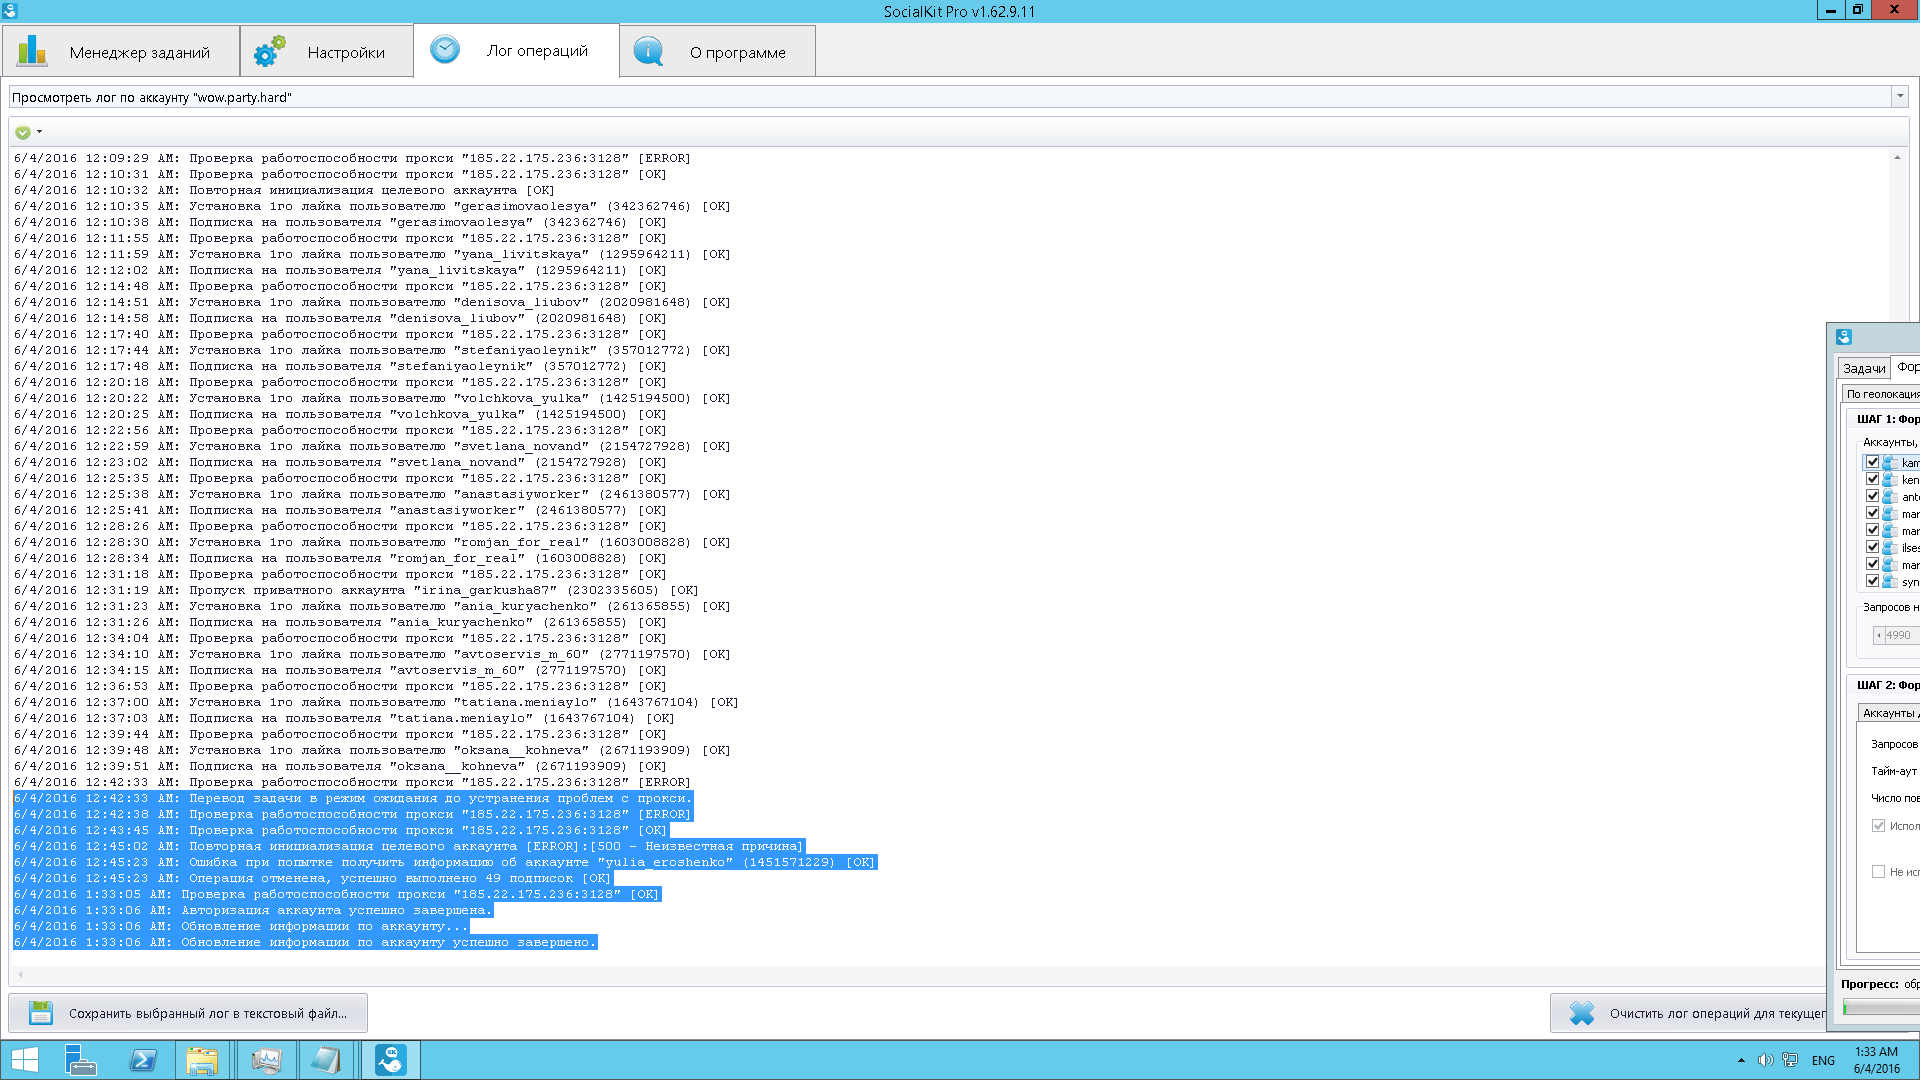
Task: Select the Перевод задачи в режим ожидания line
Action: (352, 798)
